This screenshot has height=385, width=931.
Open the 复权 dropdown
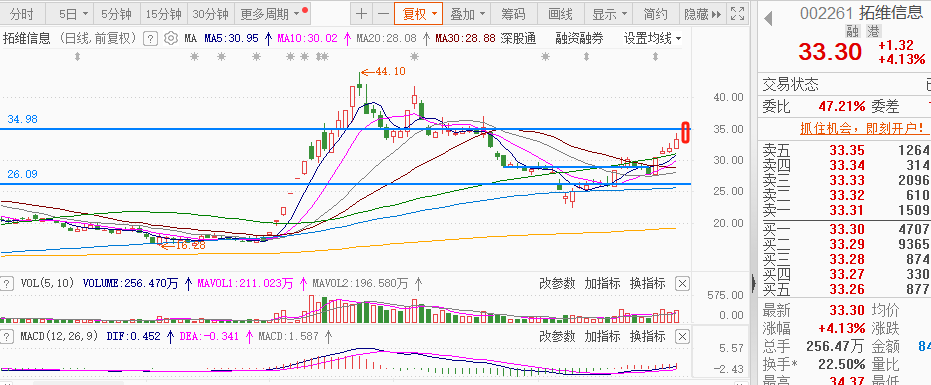419,14
